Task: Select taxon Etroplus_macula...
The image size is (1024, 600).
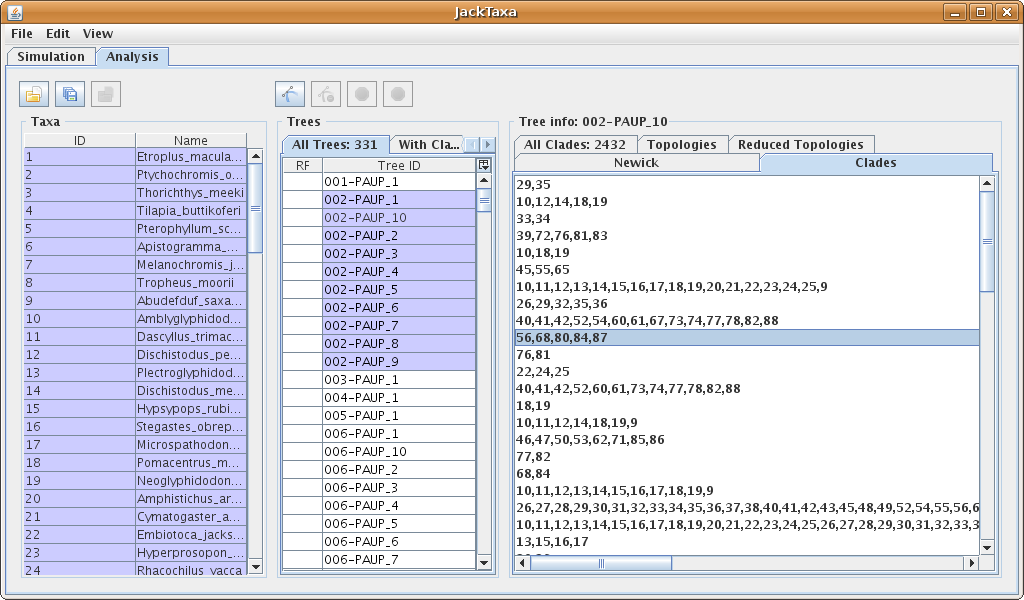Action: pyautogui.click(x=191, y=157)
